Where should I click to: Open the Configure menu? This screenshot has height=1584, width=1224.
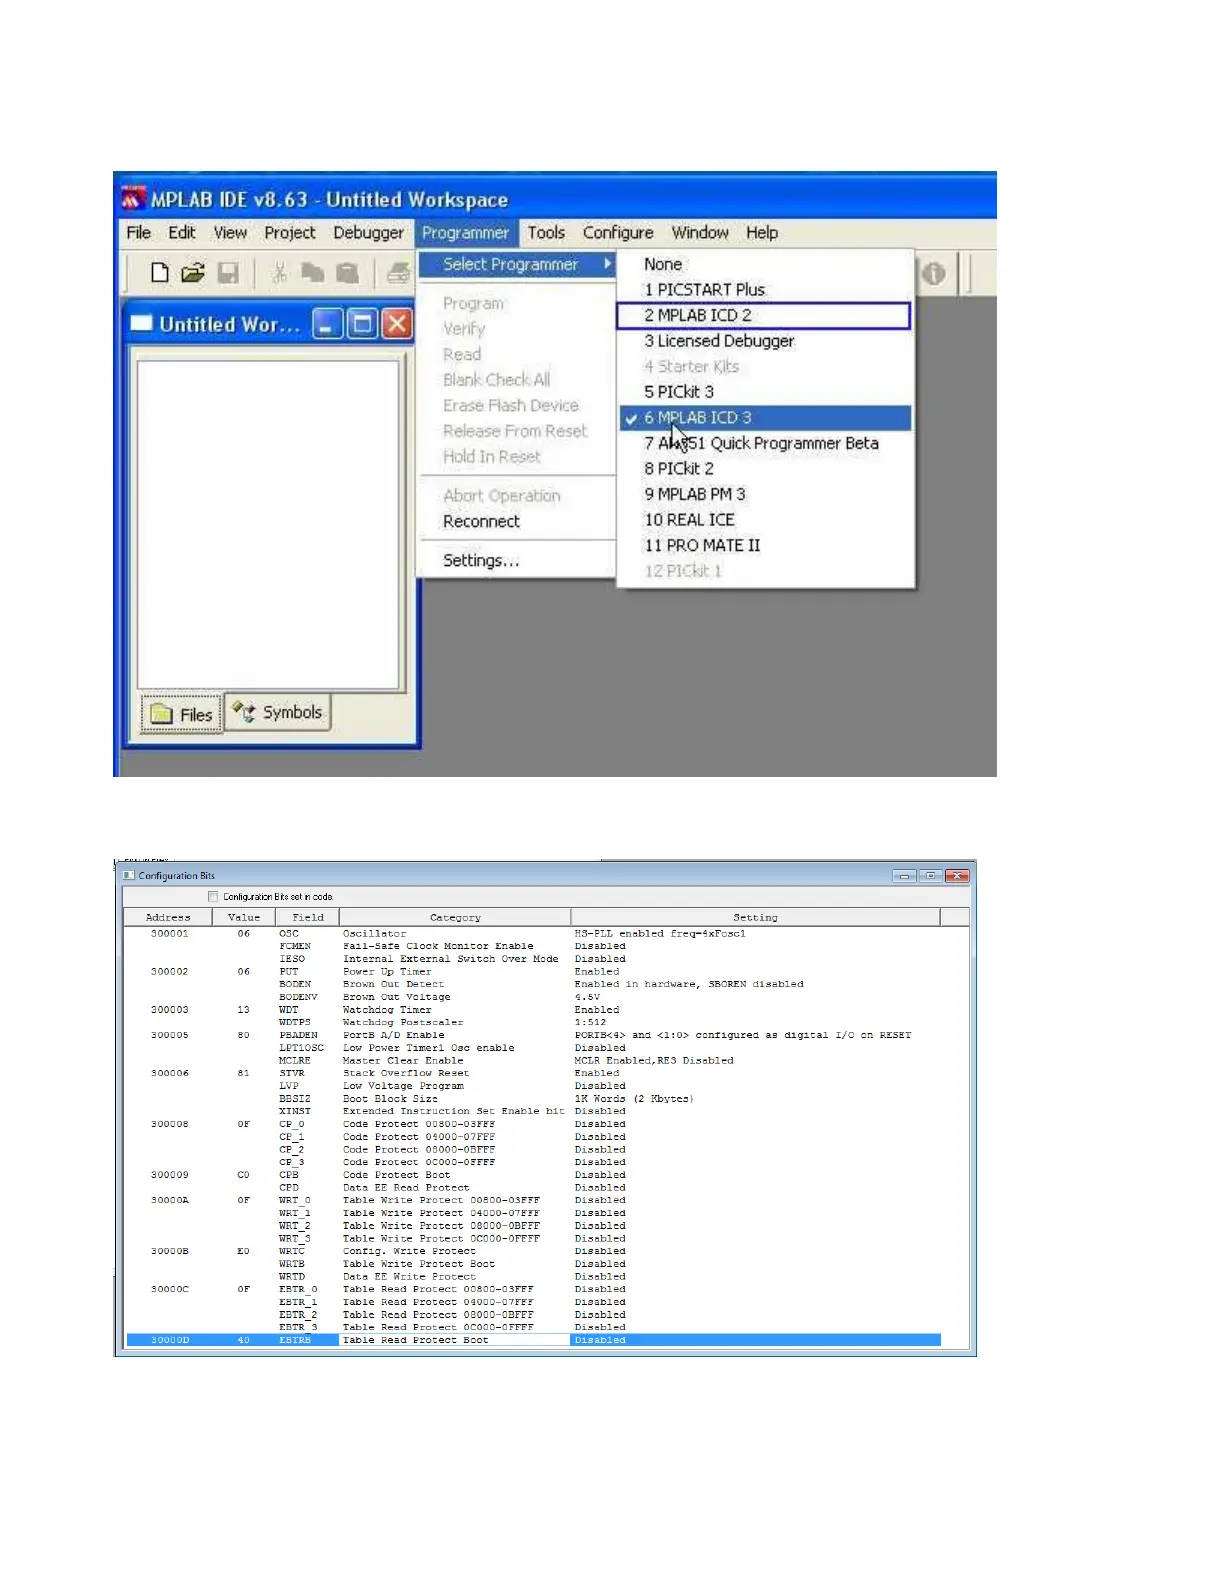[x=618, y=232]
